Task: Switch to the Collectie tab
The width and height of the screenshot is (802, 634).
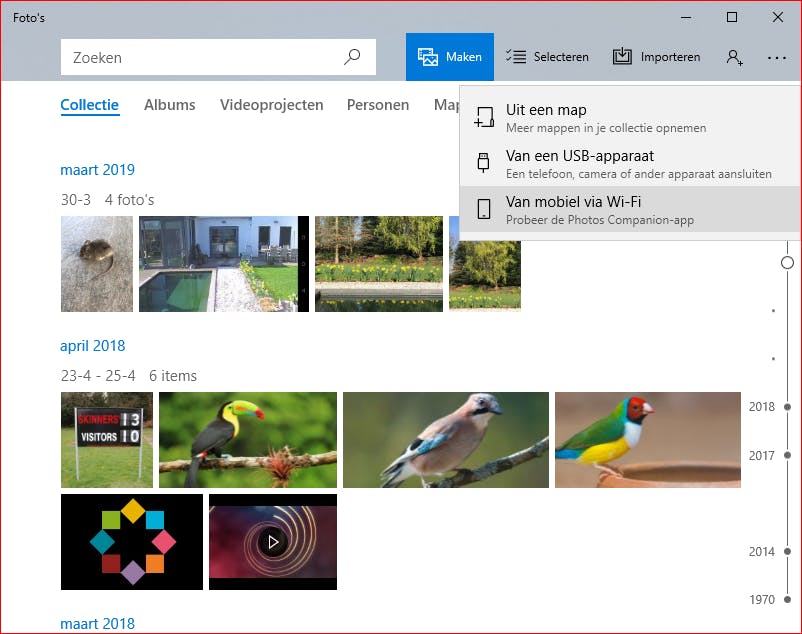Action: [x=90, y=105]
